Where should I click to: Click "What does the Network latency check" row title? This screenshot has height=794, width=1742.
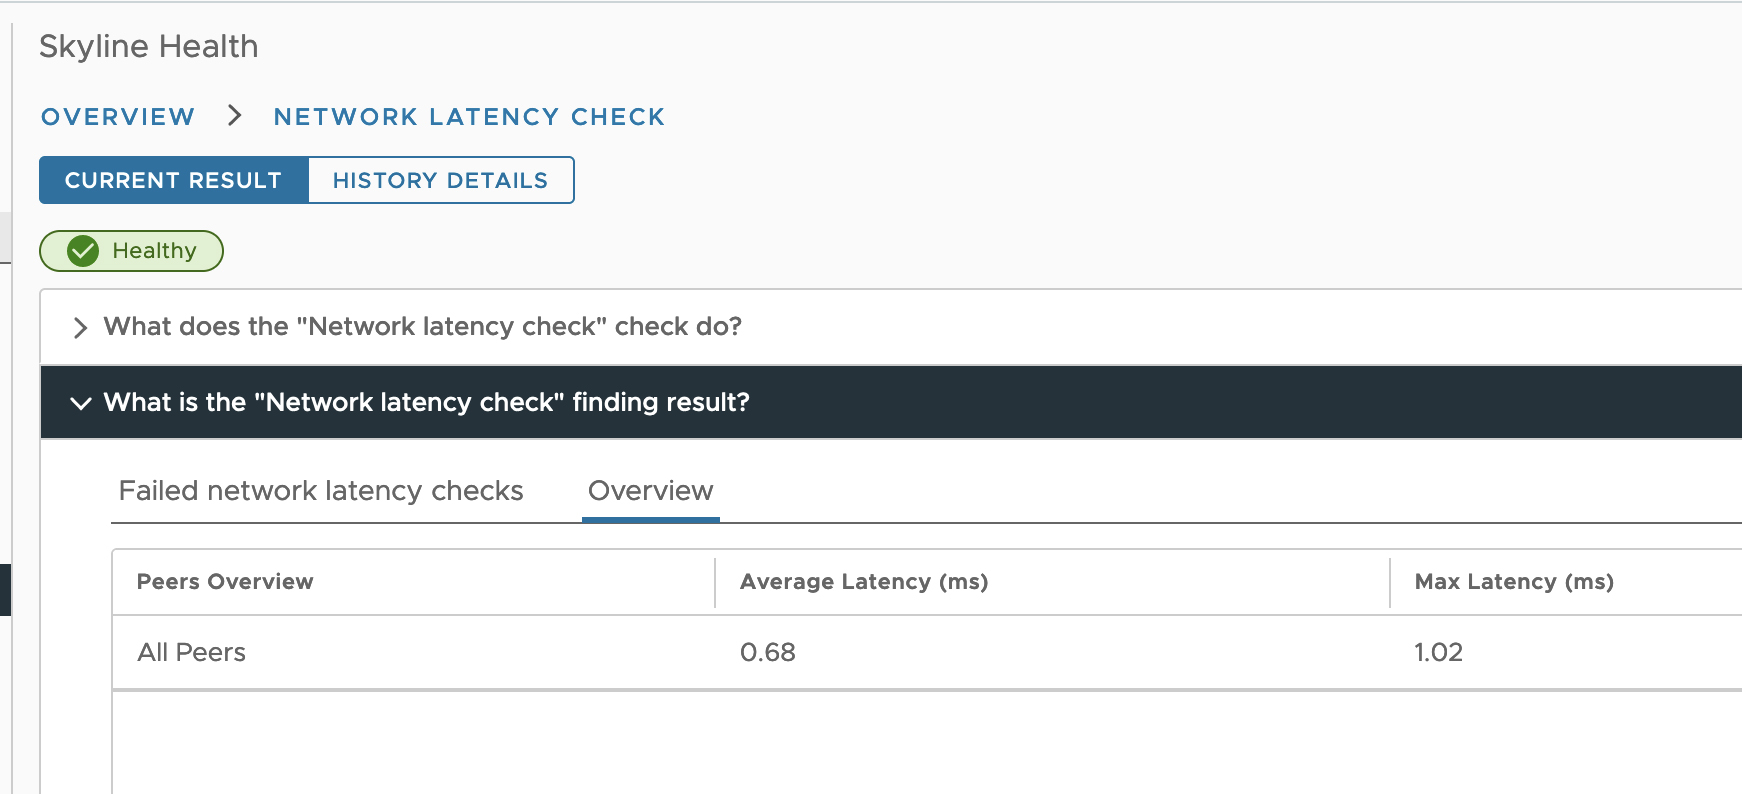click(x=422, y=327)
